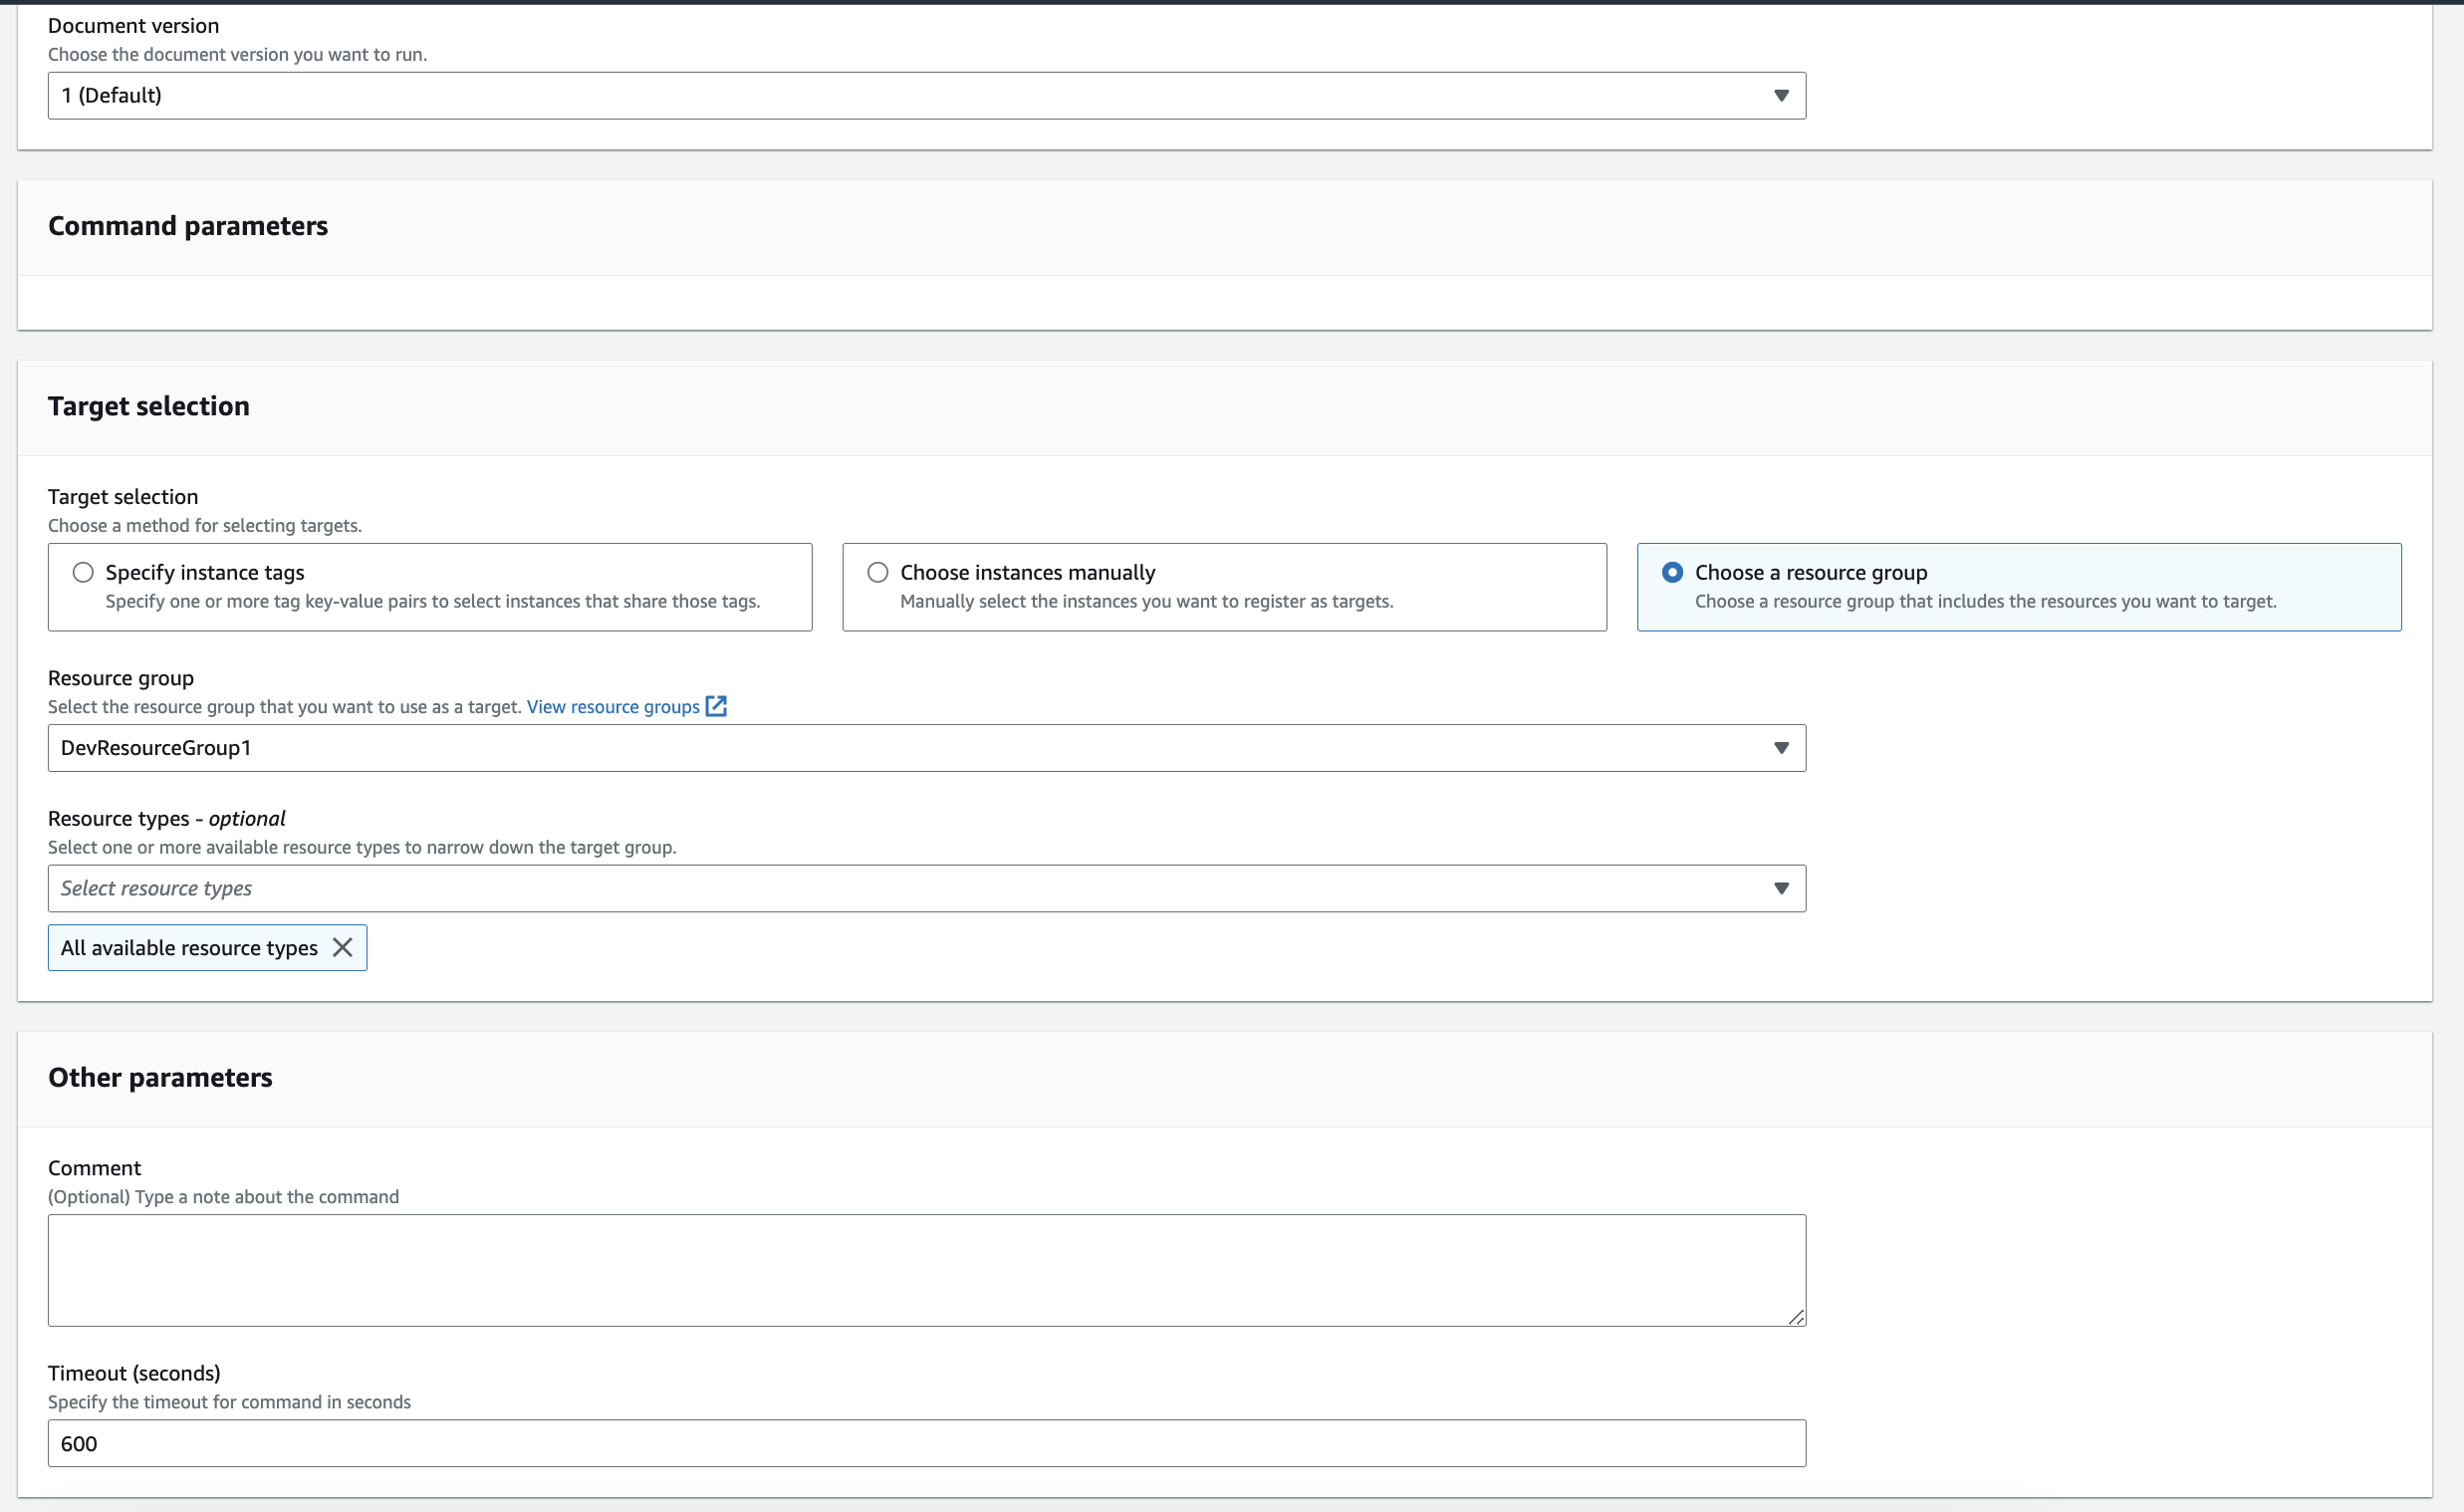Select Choose a resource group radio button
The image size is (2464, 1512).
pyautogui.click(x=1671, y=572)
